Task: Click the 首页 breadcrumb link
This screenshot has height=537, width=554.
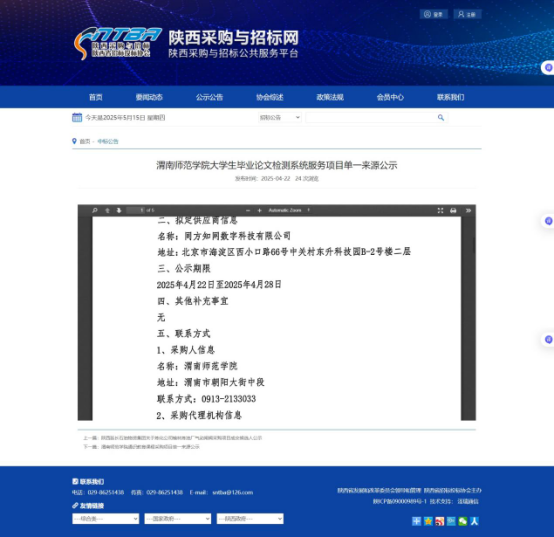Action: (85, 141)
